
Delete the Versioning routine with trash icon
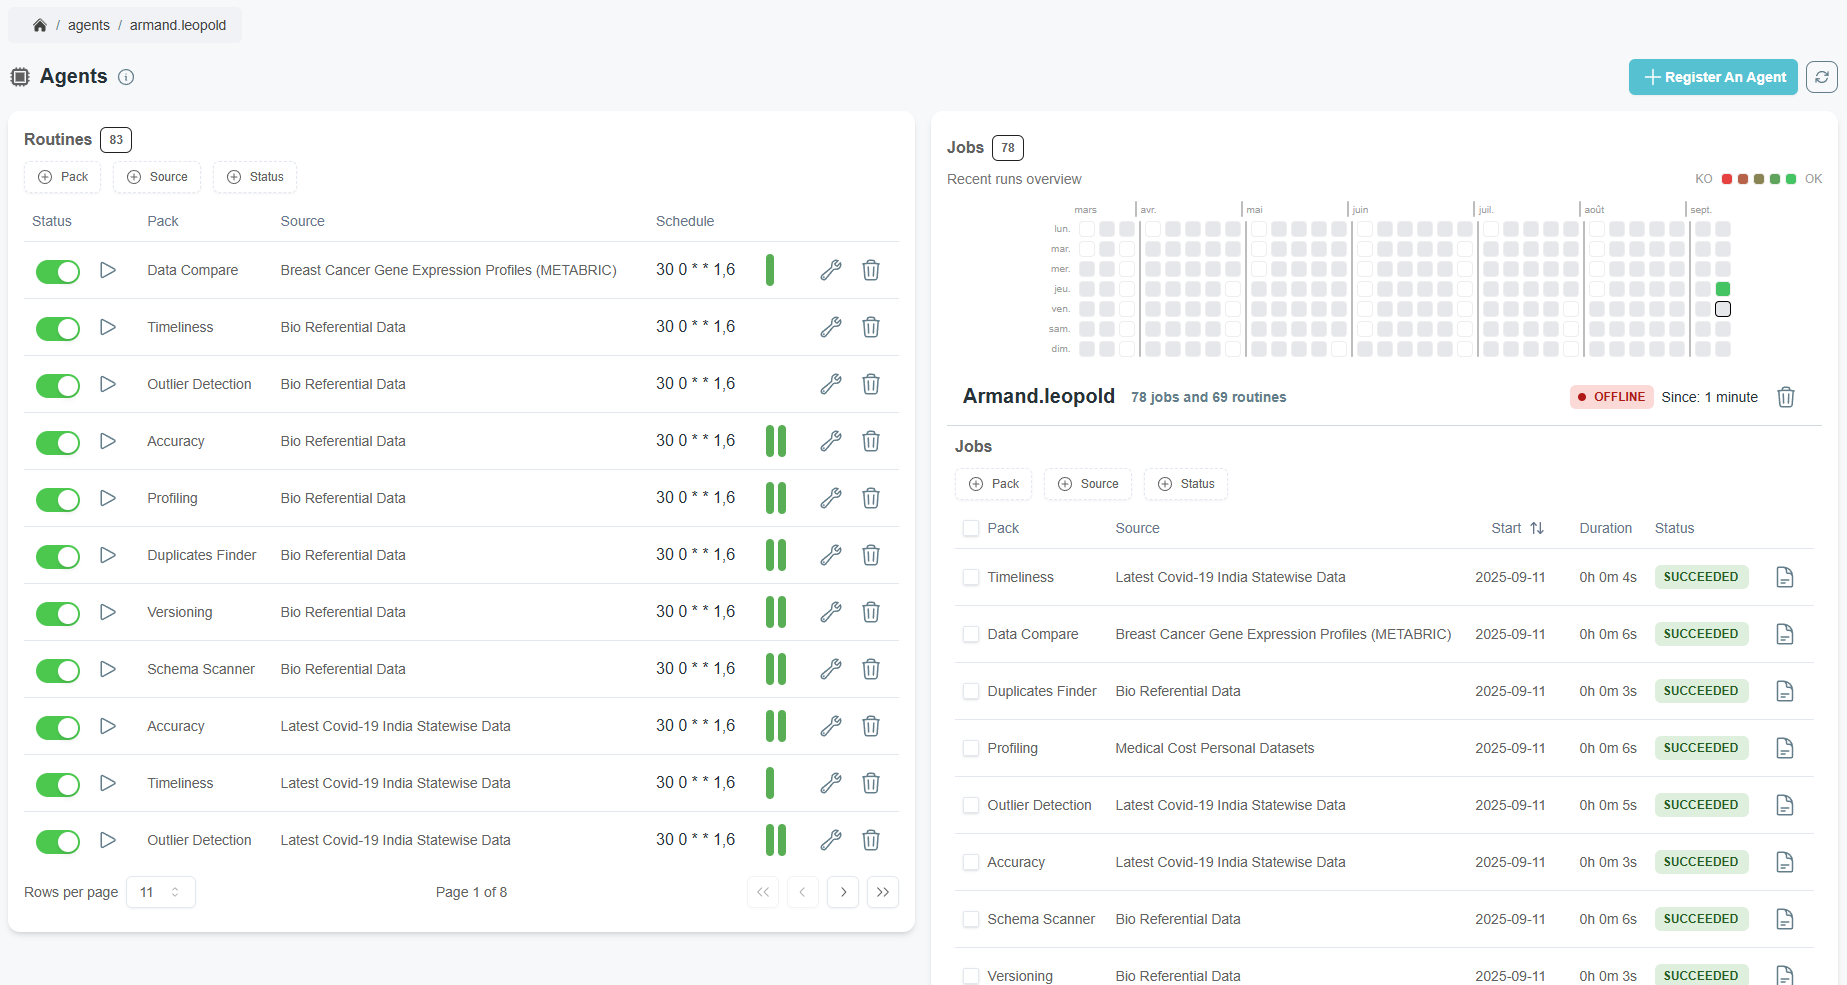(x=871, y=612)
